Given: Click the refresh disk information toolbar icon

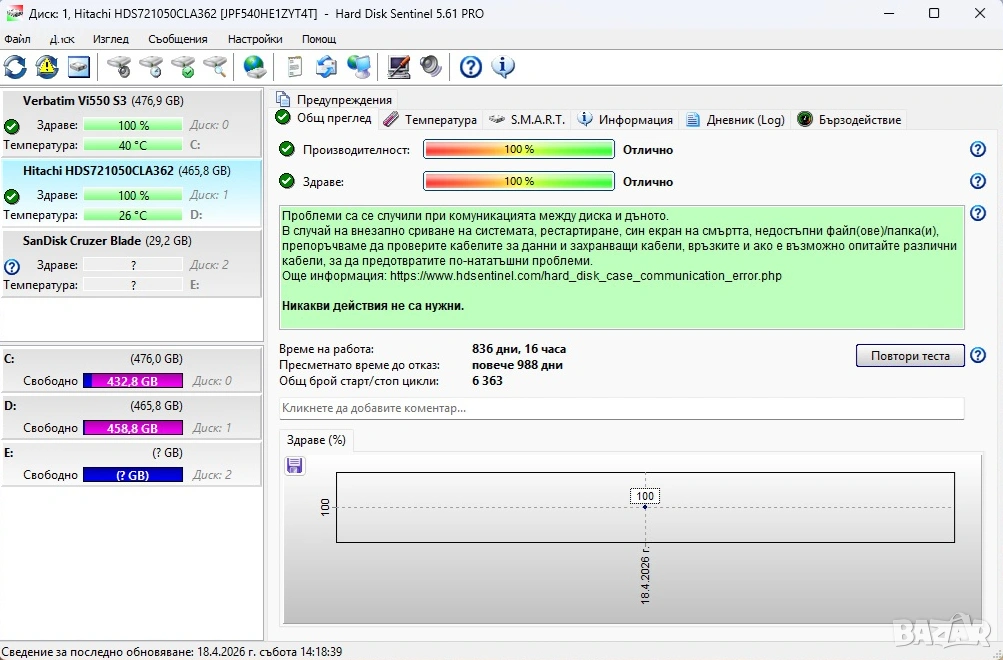Looking at the screenshot, I should (15, 67).
